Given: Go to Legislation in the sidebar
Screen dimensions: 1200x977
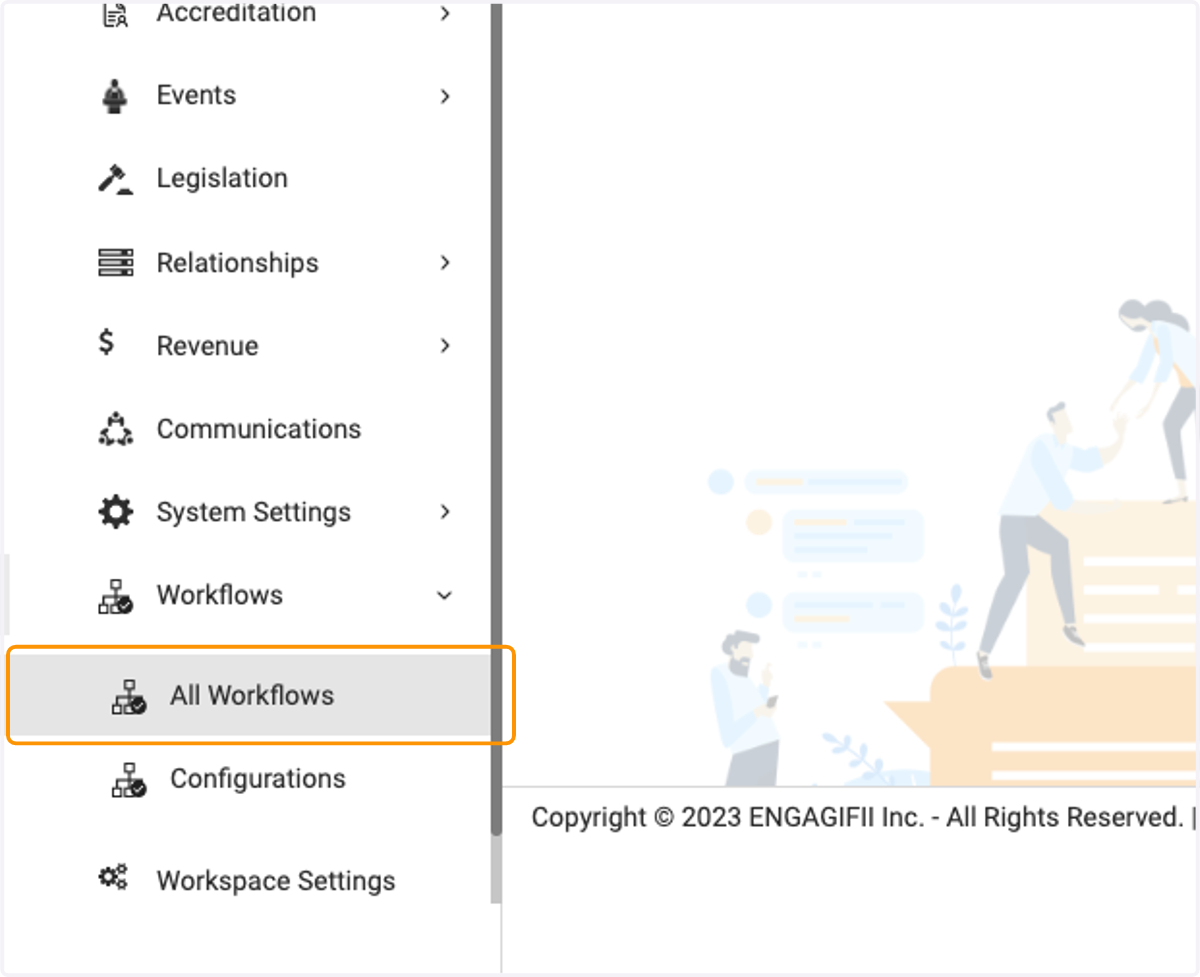Looking at the screenshot, I should [x=222, y=179].
